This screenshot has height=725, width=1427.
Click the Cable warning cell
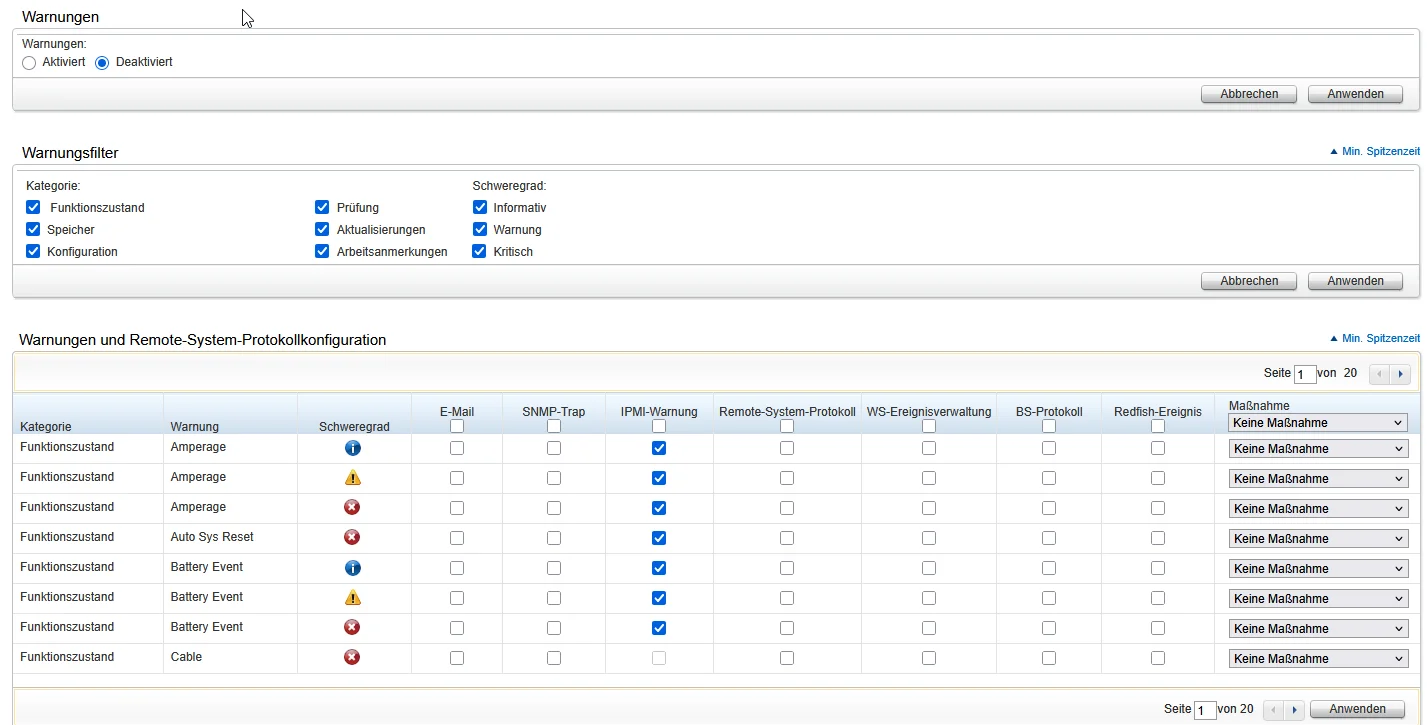point(186,657)
